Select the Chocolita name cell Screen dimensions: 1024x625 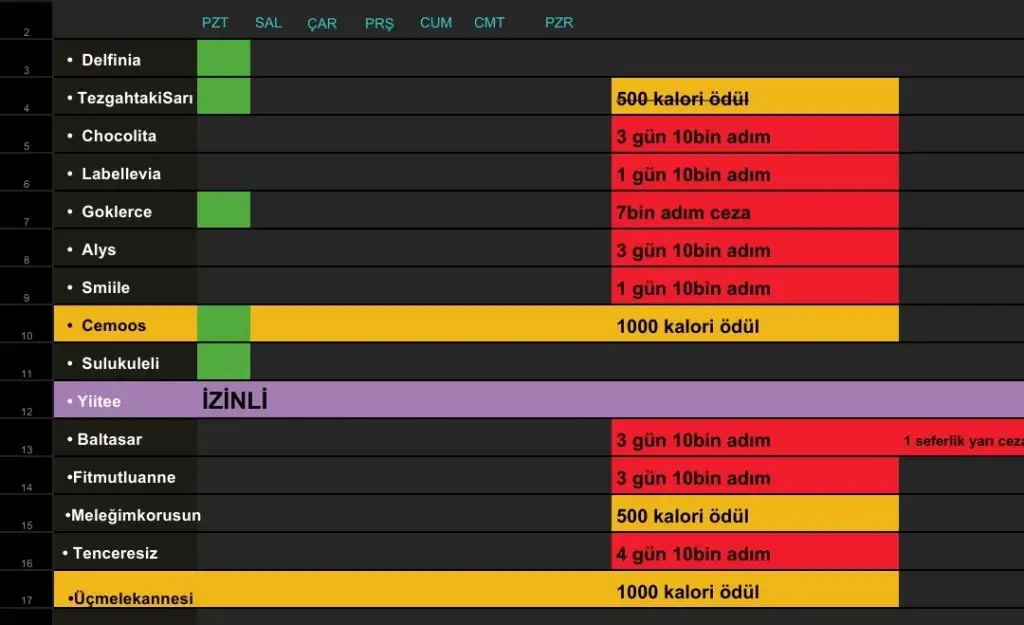click(124, 136)
